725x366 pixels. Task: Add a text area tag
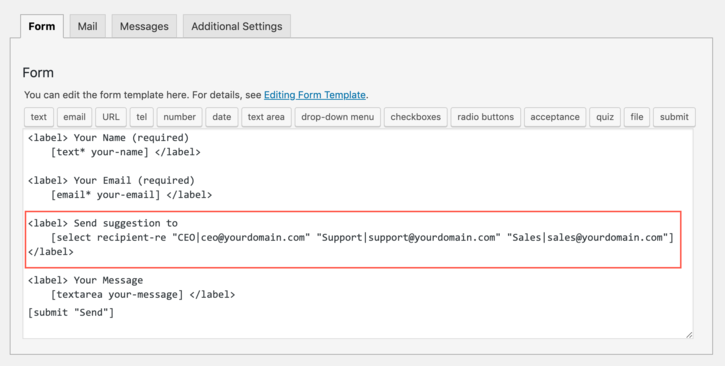(x=266, y=117)
